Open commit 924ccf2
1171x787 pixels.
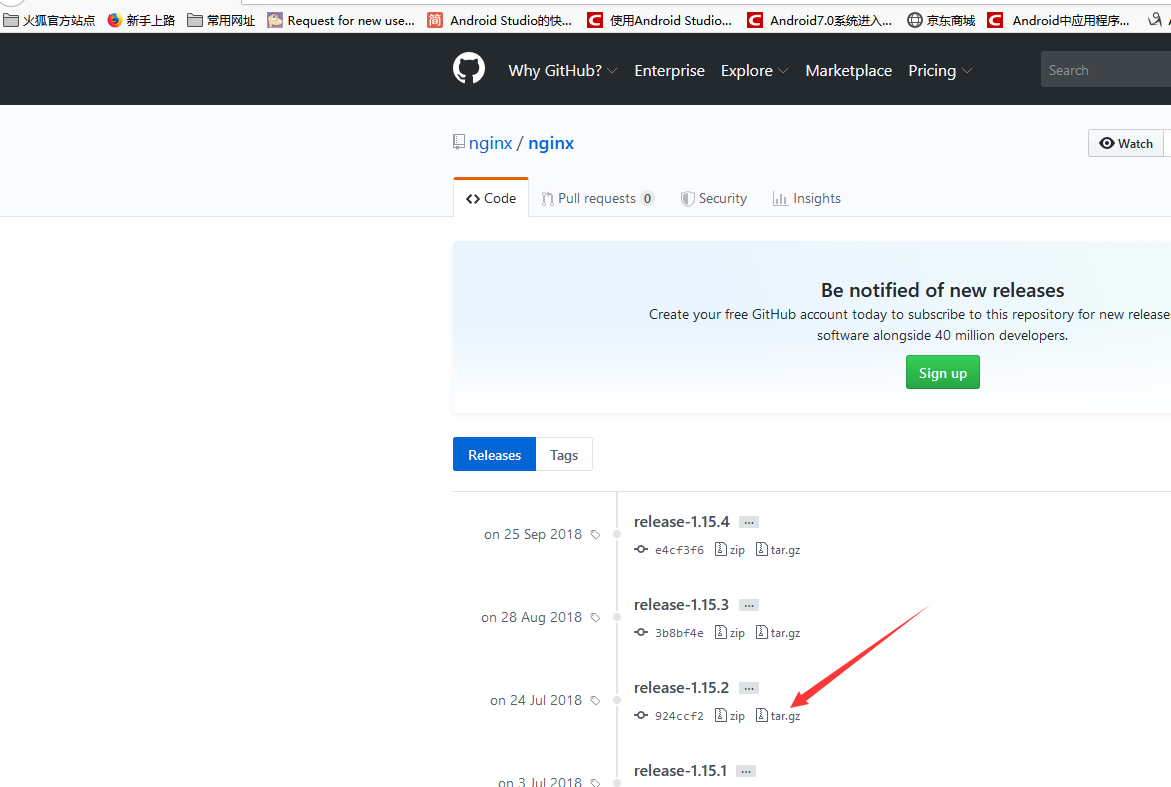point(679,715)
